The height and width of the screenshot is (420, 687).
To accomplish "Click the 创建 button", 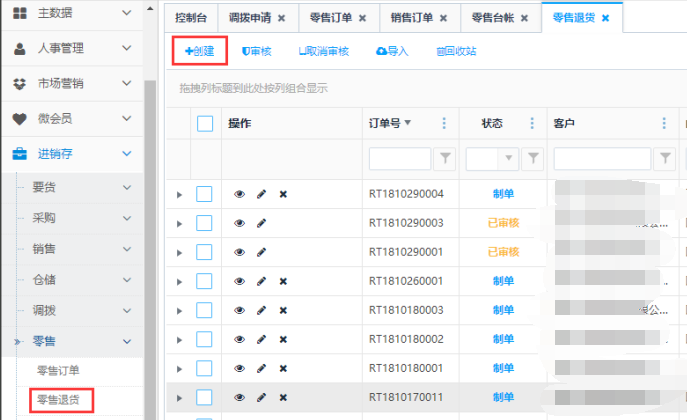I will click(200, 50).
